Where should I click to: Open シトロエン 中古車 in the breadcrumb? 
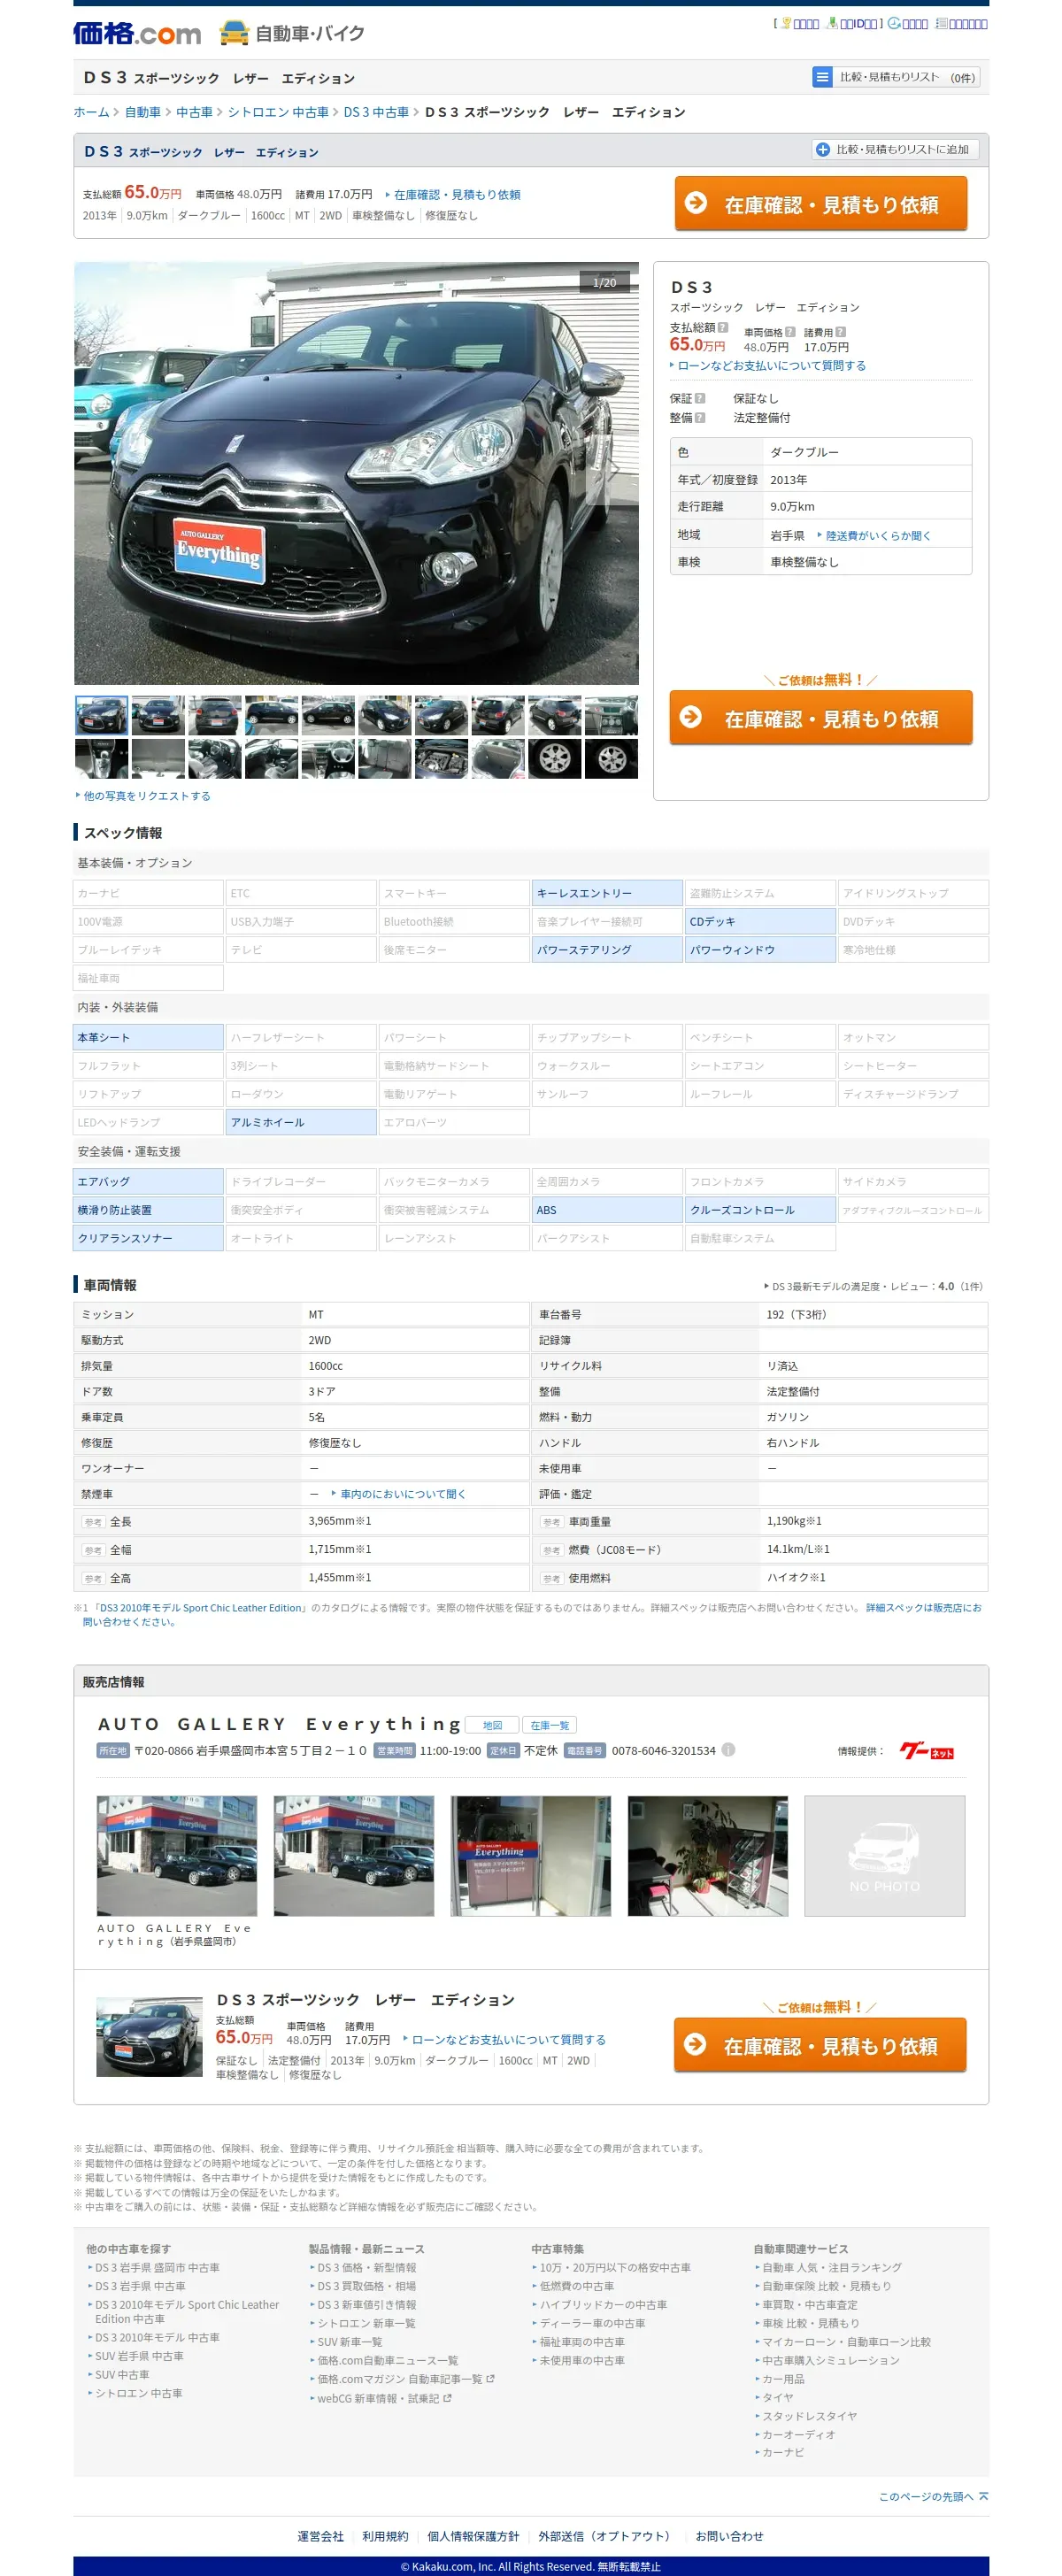point(278,112)
